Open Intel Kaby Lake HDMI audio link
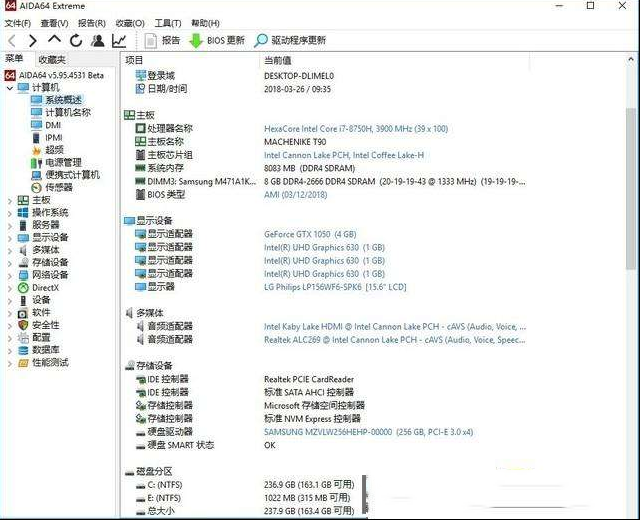This screenshot has width=640, height=520. (395, 327)
